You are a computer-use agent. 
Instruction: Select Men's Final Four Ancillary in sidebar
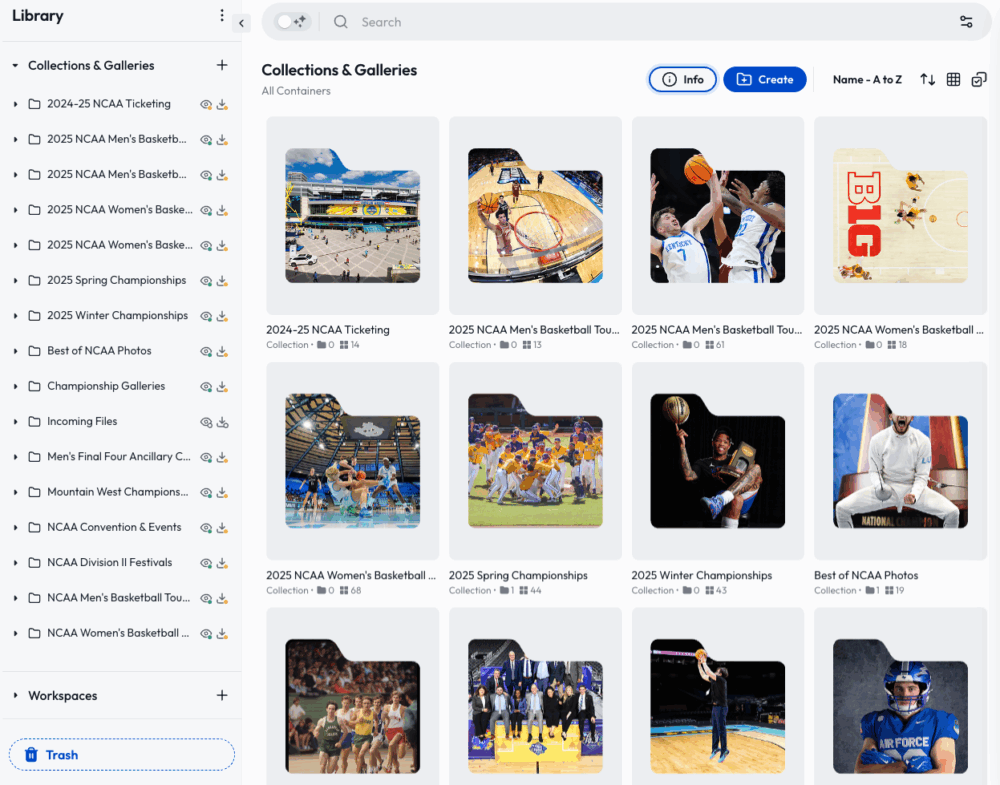(119, 457)
